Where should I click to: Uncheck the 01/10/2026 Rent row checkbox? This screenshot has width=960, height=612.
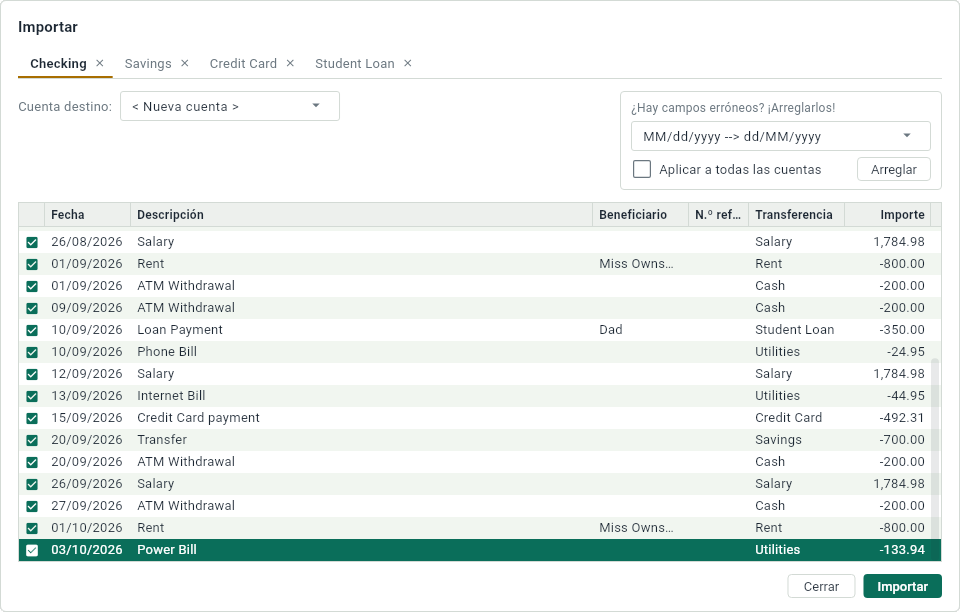[x=32, y=529]
